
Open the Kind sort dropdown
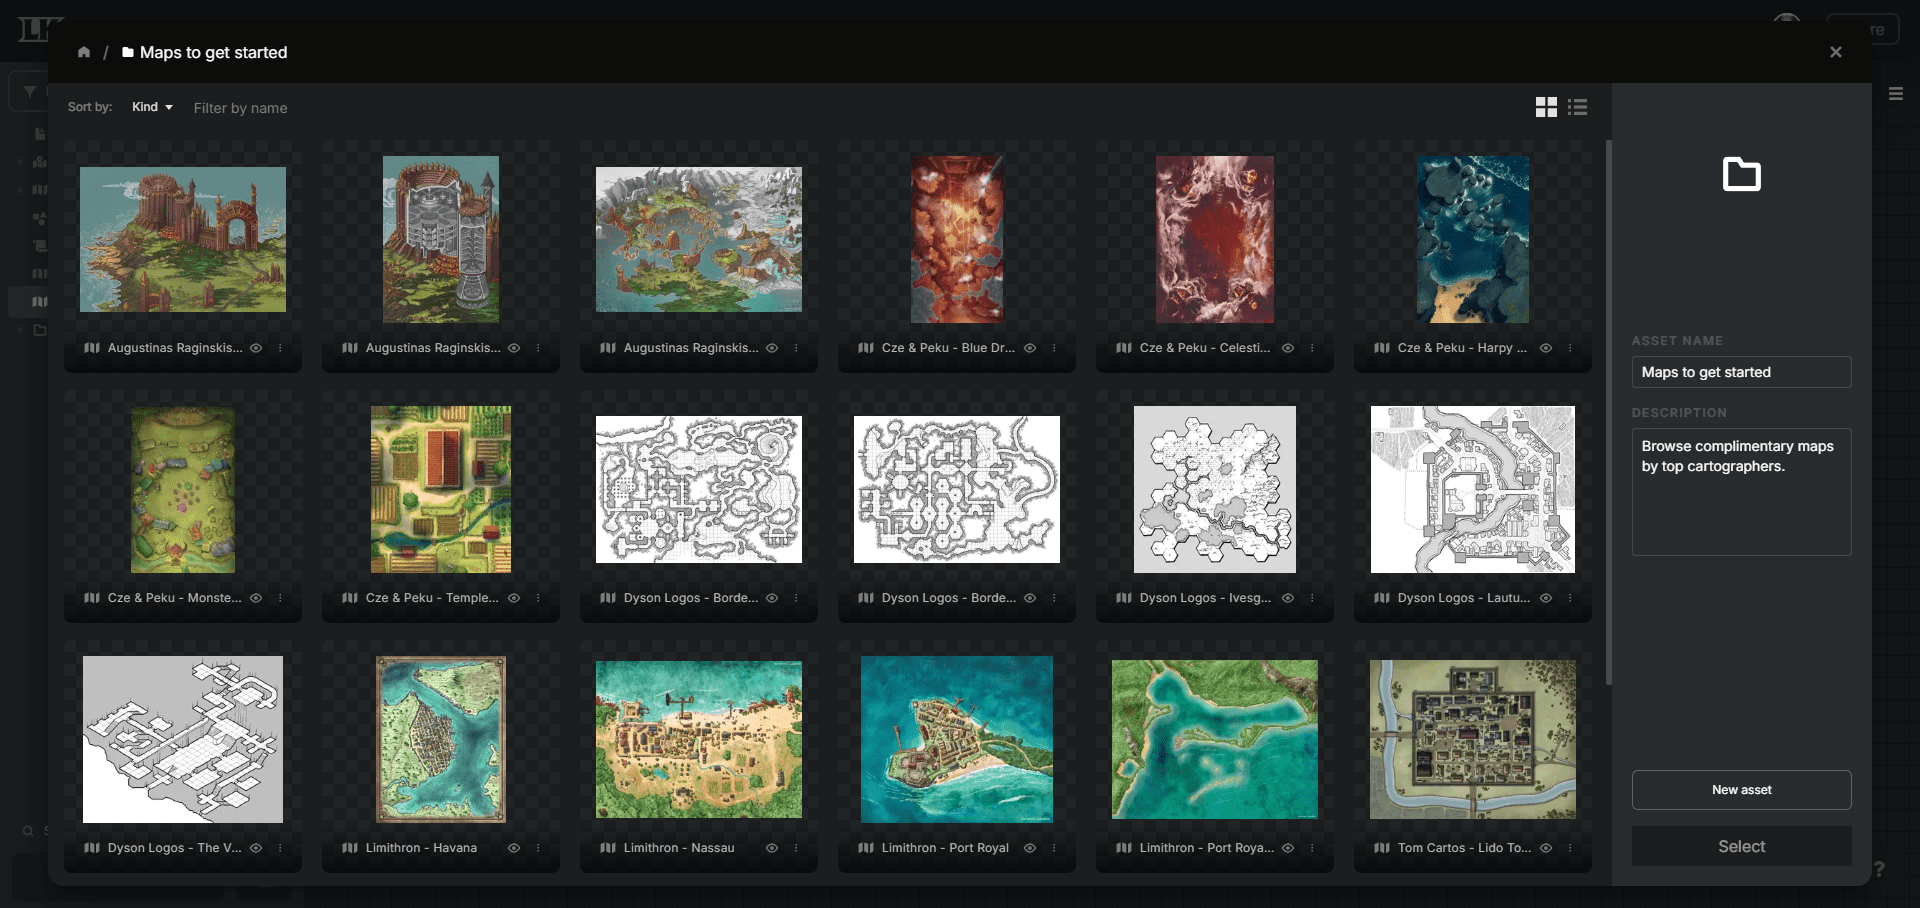pos(152,107)
